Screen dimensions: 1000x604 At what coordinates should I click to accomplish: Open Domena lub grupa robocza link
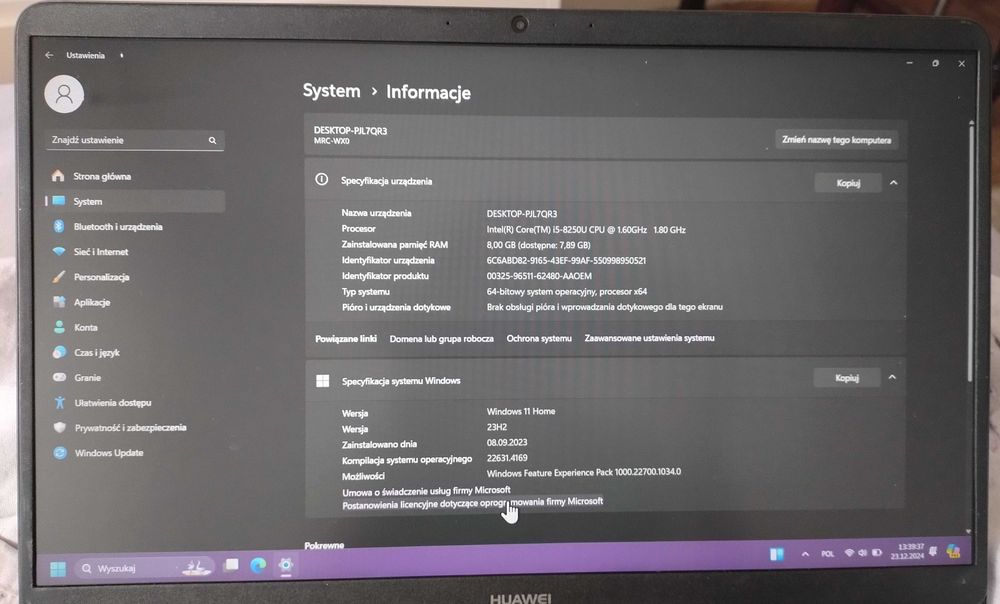[441, 339]
